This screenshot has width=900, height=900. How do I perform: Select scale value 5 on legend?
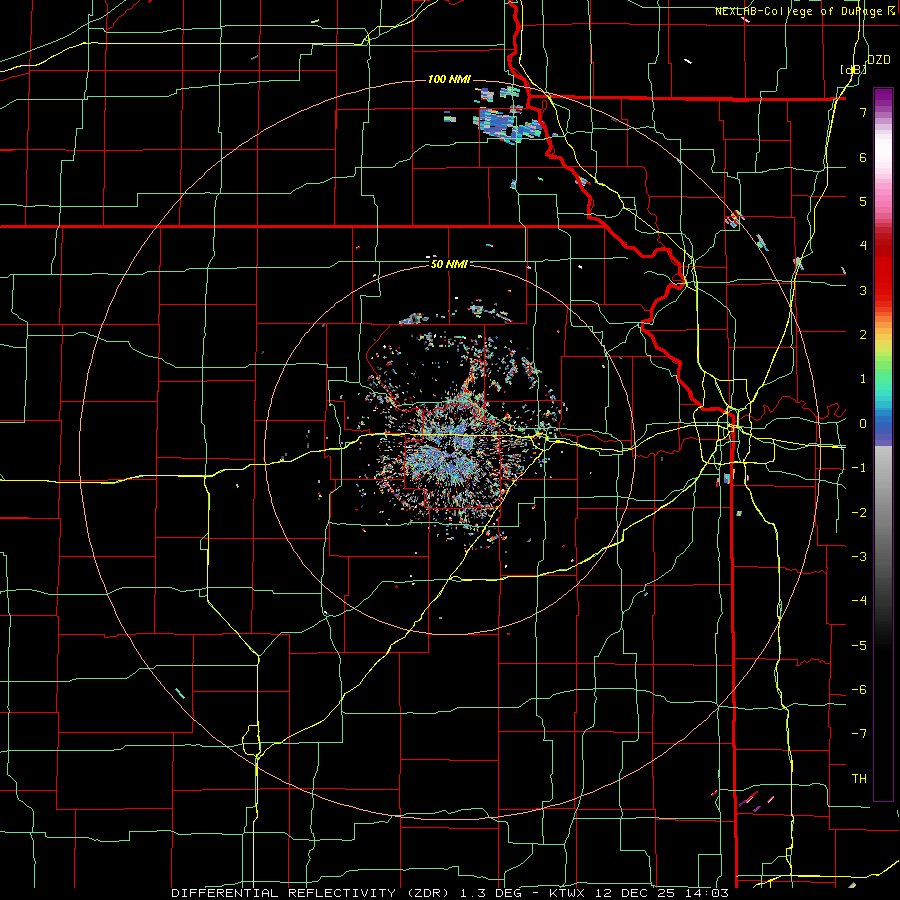[863, 201]
